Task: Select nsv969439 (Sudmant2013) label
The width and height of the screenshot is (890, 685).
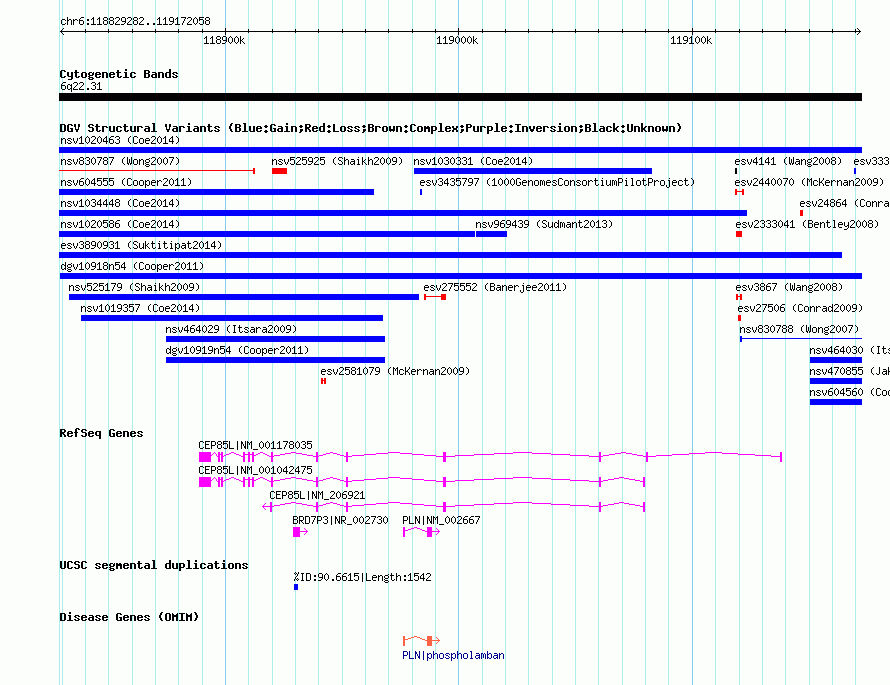Action: pos(544,224)
